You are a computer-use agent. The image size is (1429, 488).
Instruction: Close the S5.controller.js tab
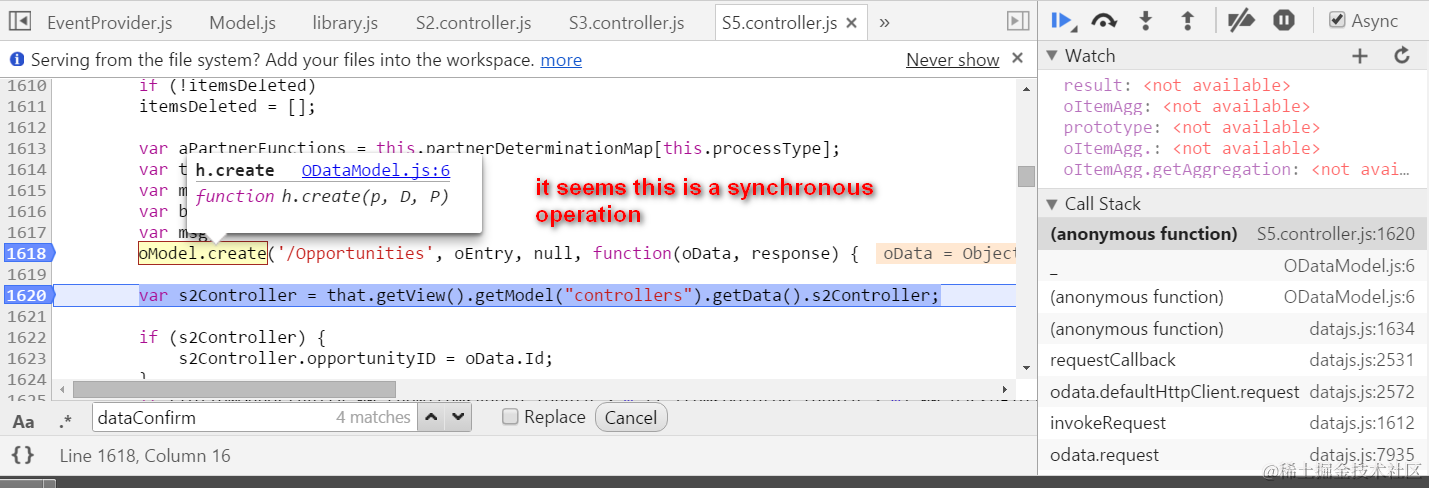851,23
